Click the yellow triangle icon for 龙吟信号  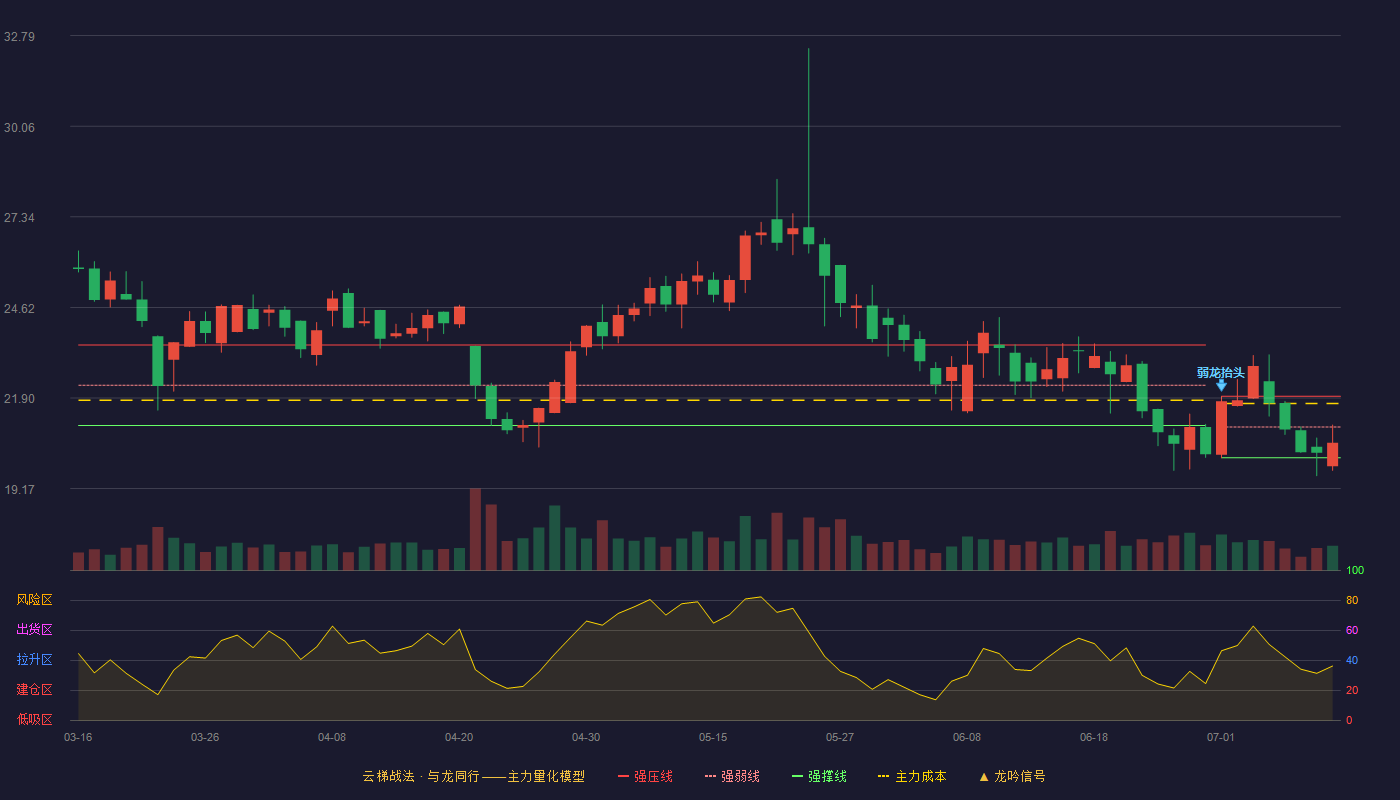(984, 776)
